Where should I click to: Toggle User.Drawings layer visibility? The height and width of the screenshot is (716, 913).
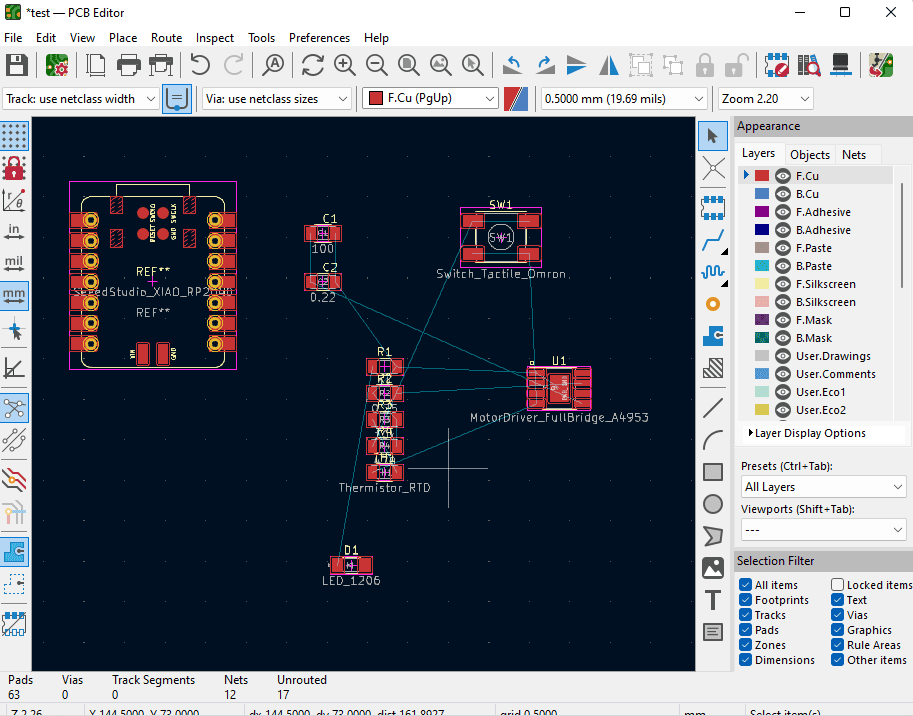783,356
